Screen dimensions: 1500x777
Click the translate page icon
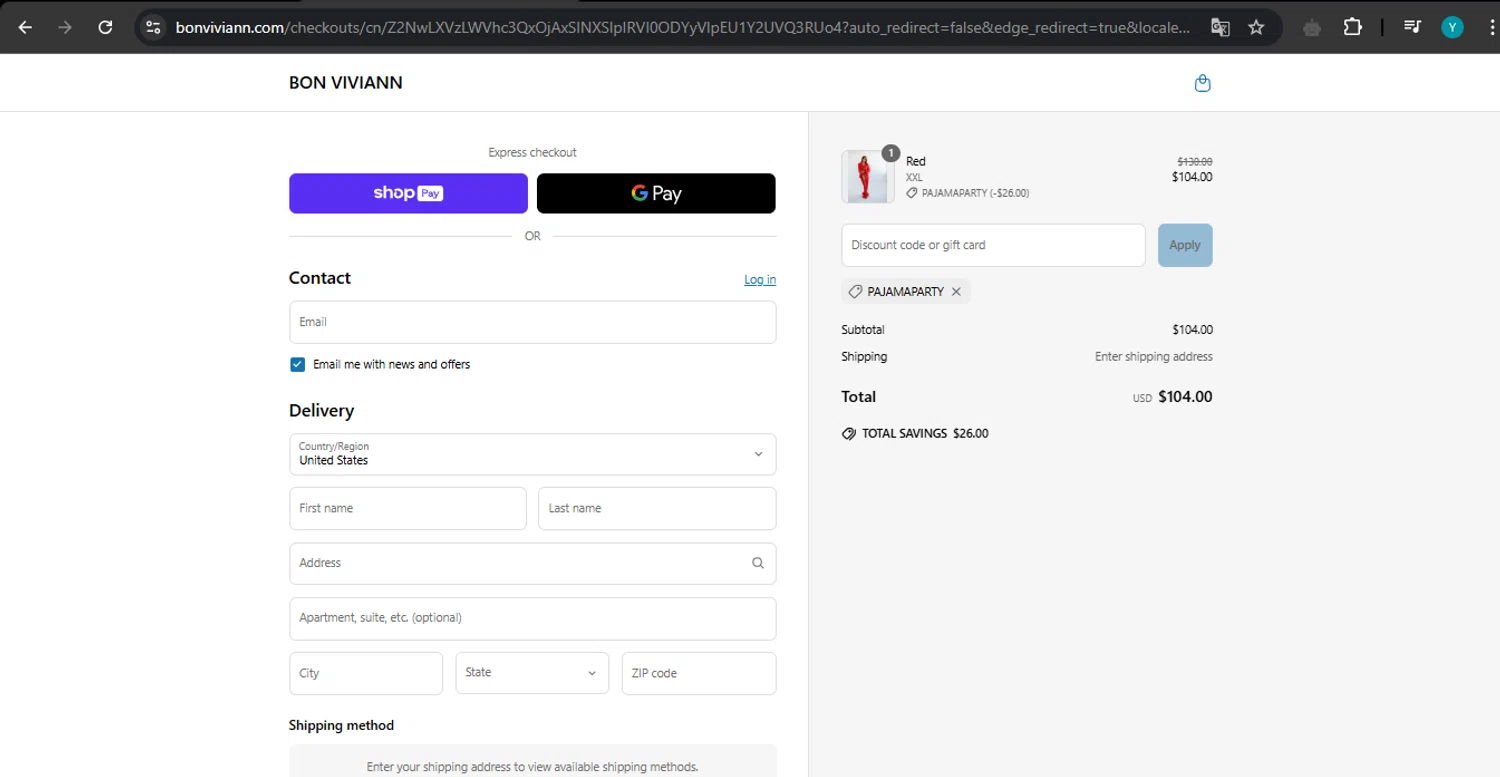(1220, 27)
